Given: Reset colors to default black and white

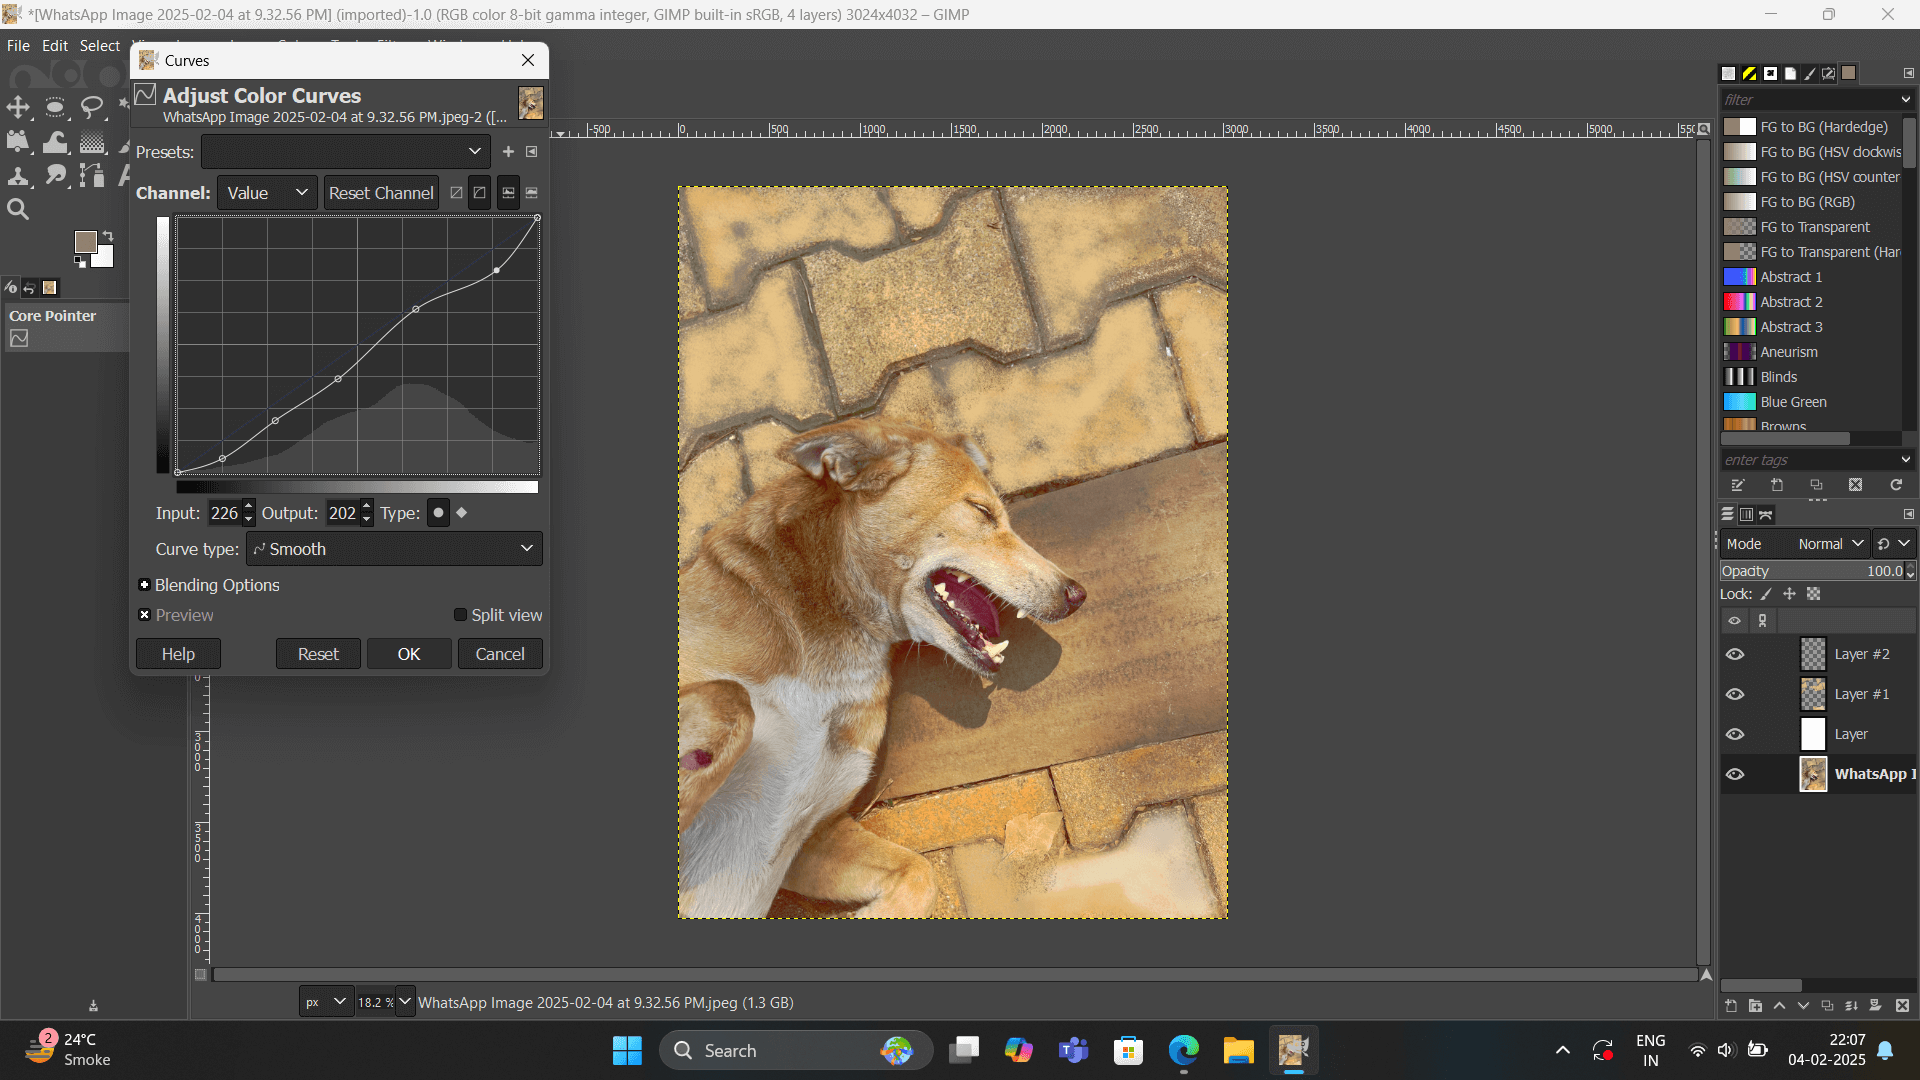Looking at the screenshot, I should coord(80,263).
